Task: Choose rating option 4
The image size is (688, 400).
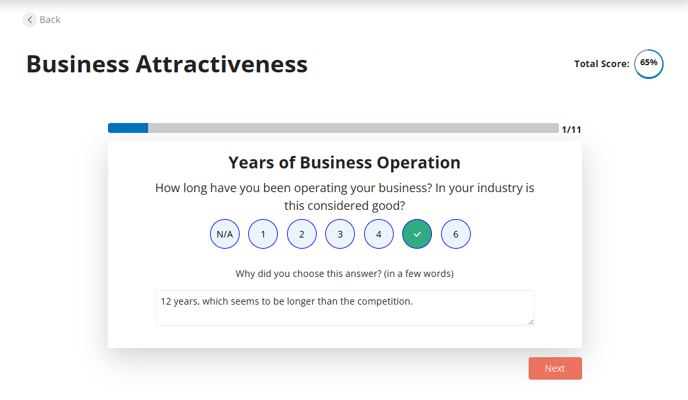Action: click(379, 234)
